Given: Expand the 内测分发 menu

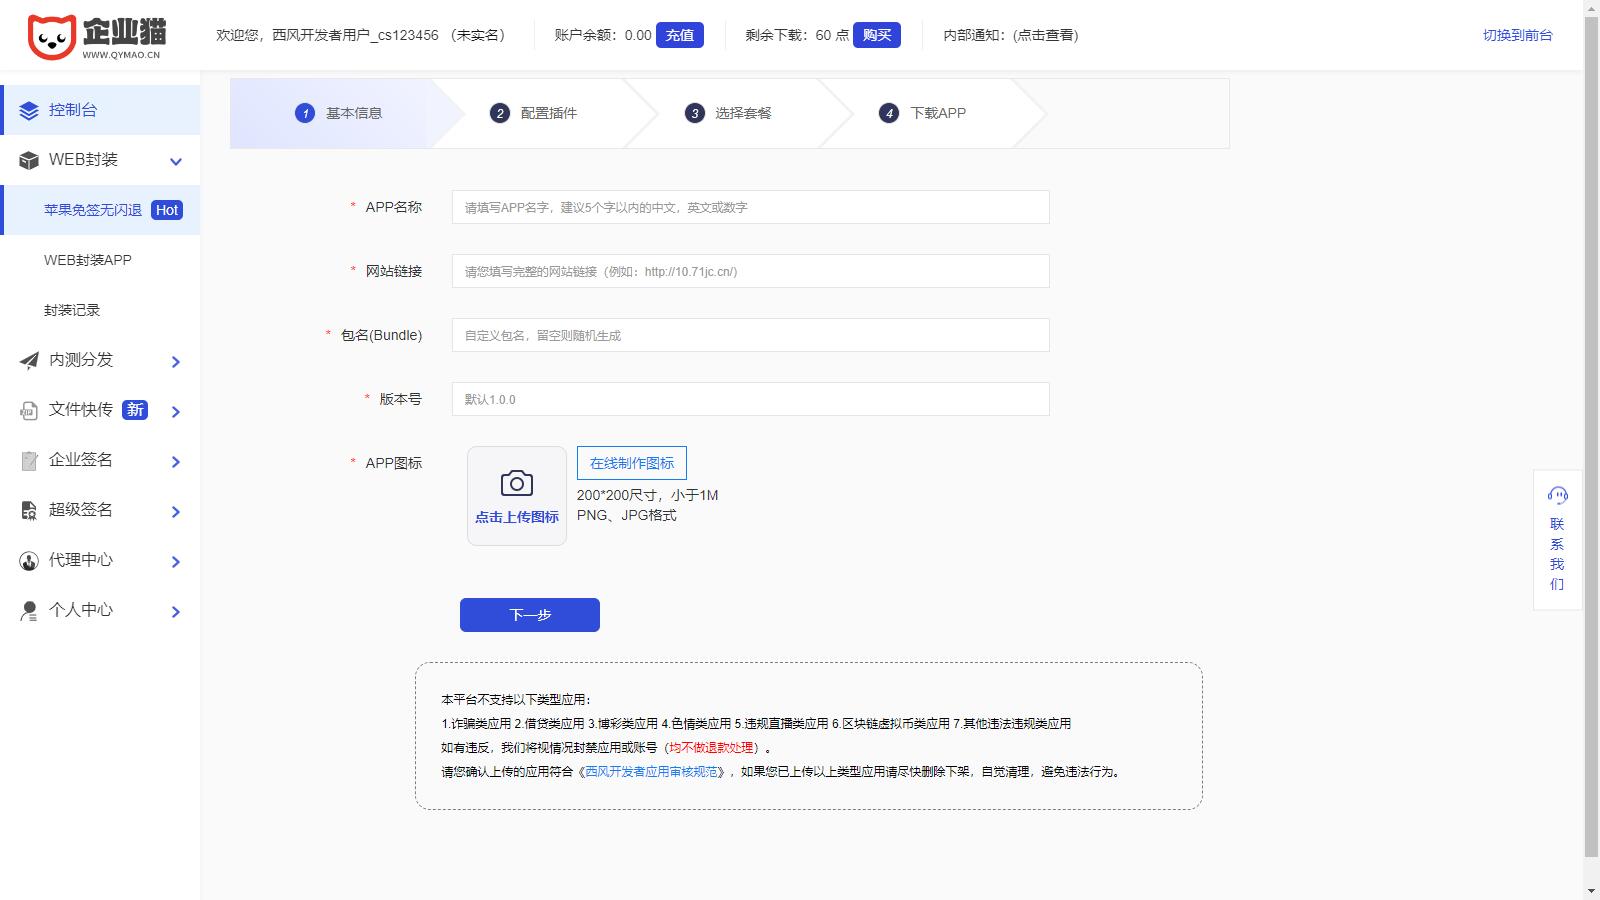Looking at the screenshot, I should coord(176,361).
